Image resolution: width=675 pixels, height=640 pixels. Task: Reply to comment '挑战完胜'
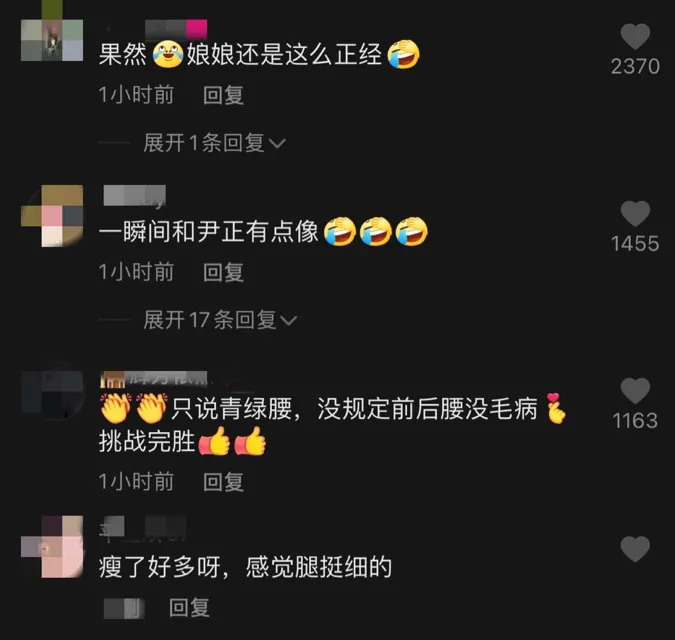(223, 482)
